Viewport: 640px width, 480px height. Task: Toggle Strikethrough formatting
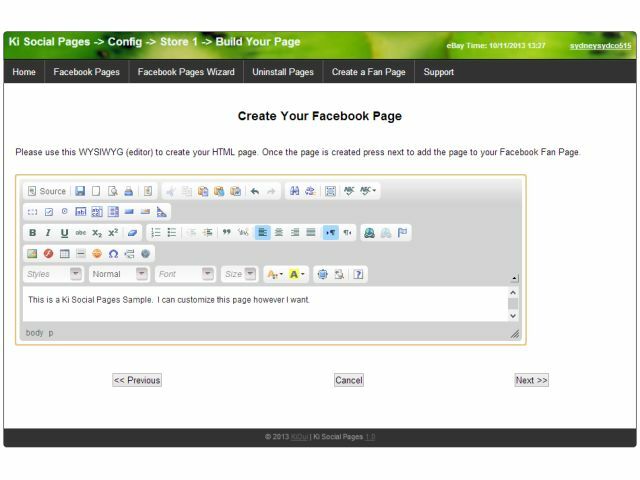(x=80, y=233)
